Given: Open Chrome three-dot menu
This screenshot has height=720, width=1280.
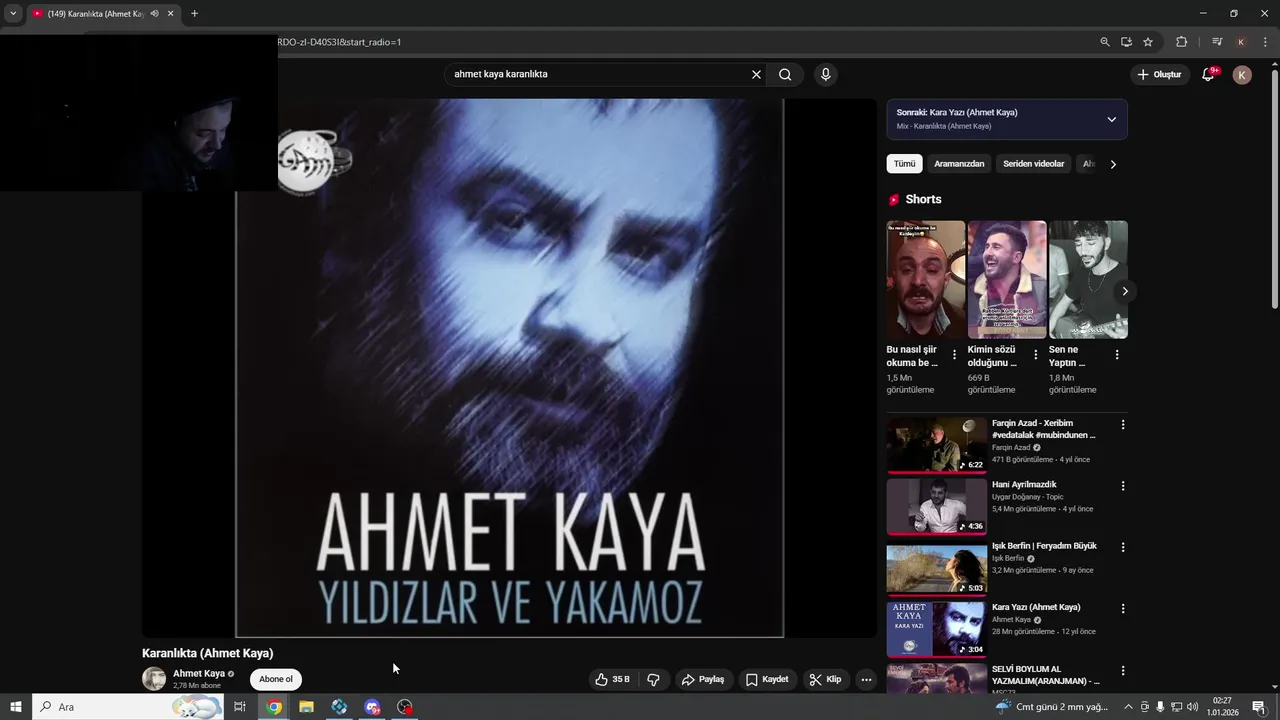Looking at the screenshot, I should tap(1265, 42).
